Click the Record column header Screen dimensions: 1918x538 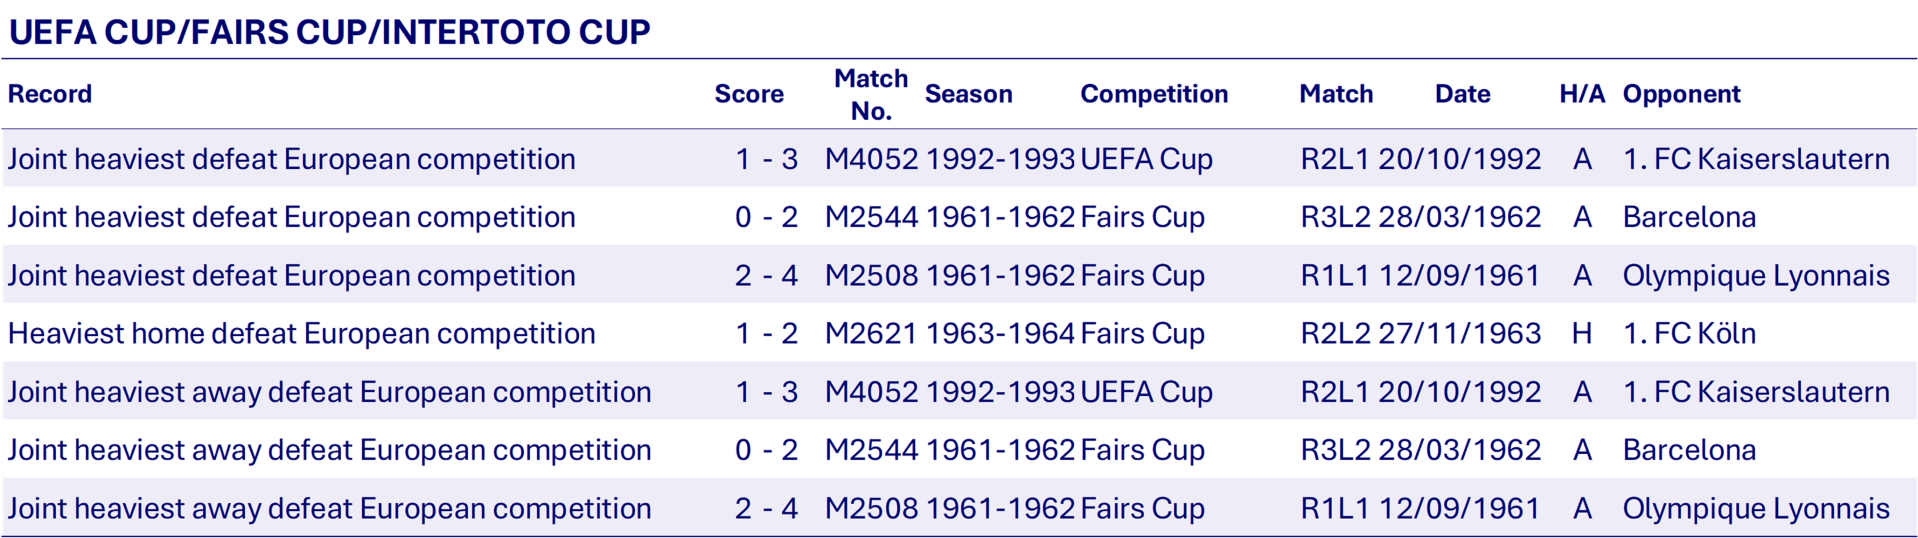[x=50, y=94]
